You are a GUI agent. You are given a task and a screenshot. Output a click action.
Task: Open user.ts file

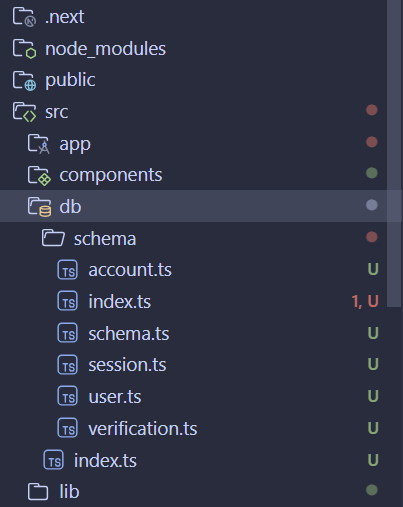tap(115, 397)
